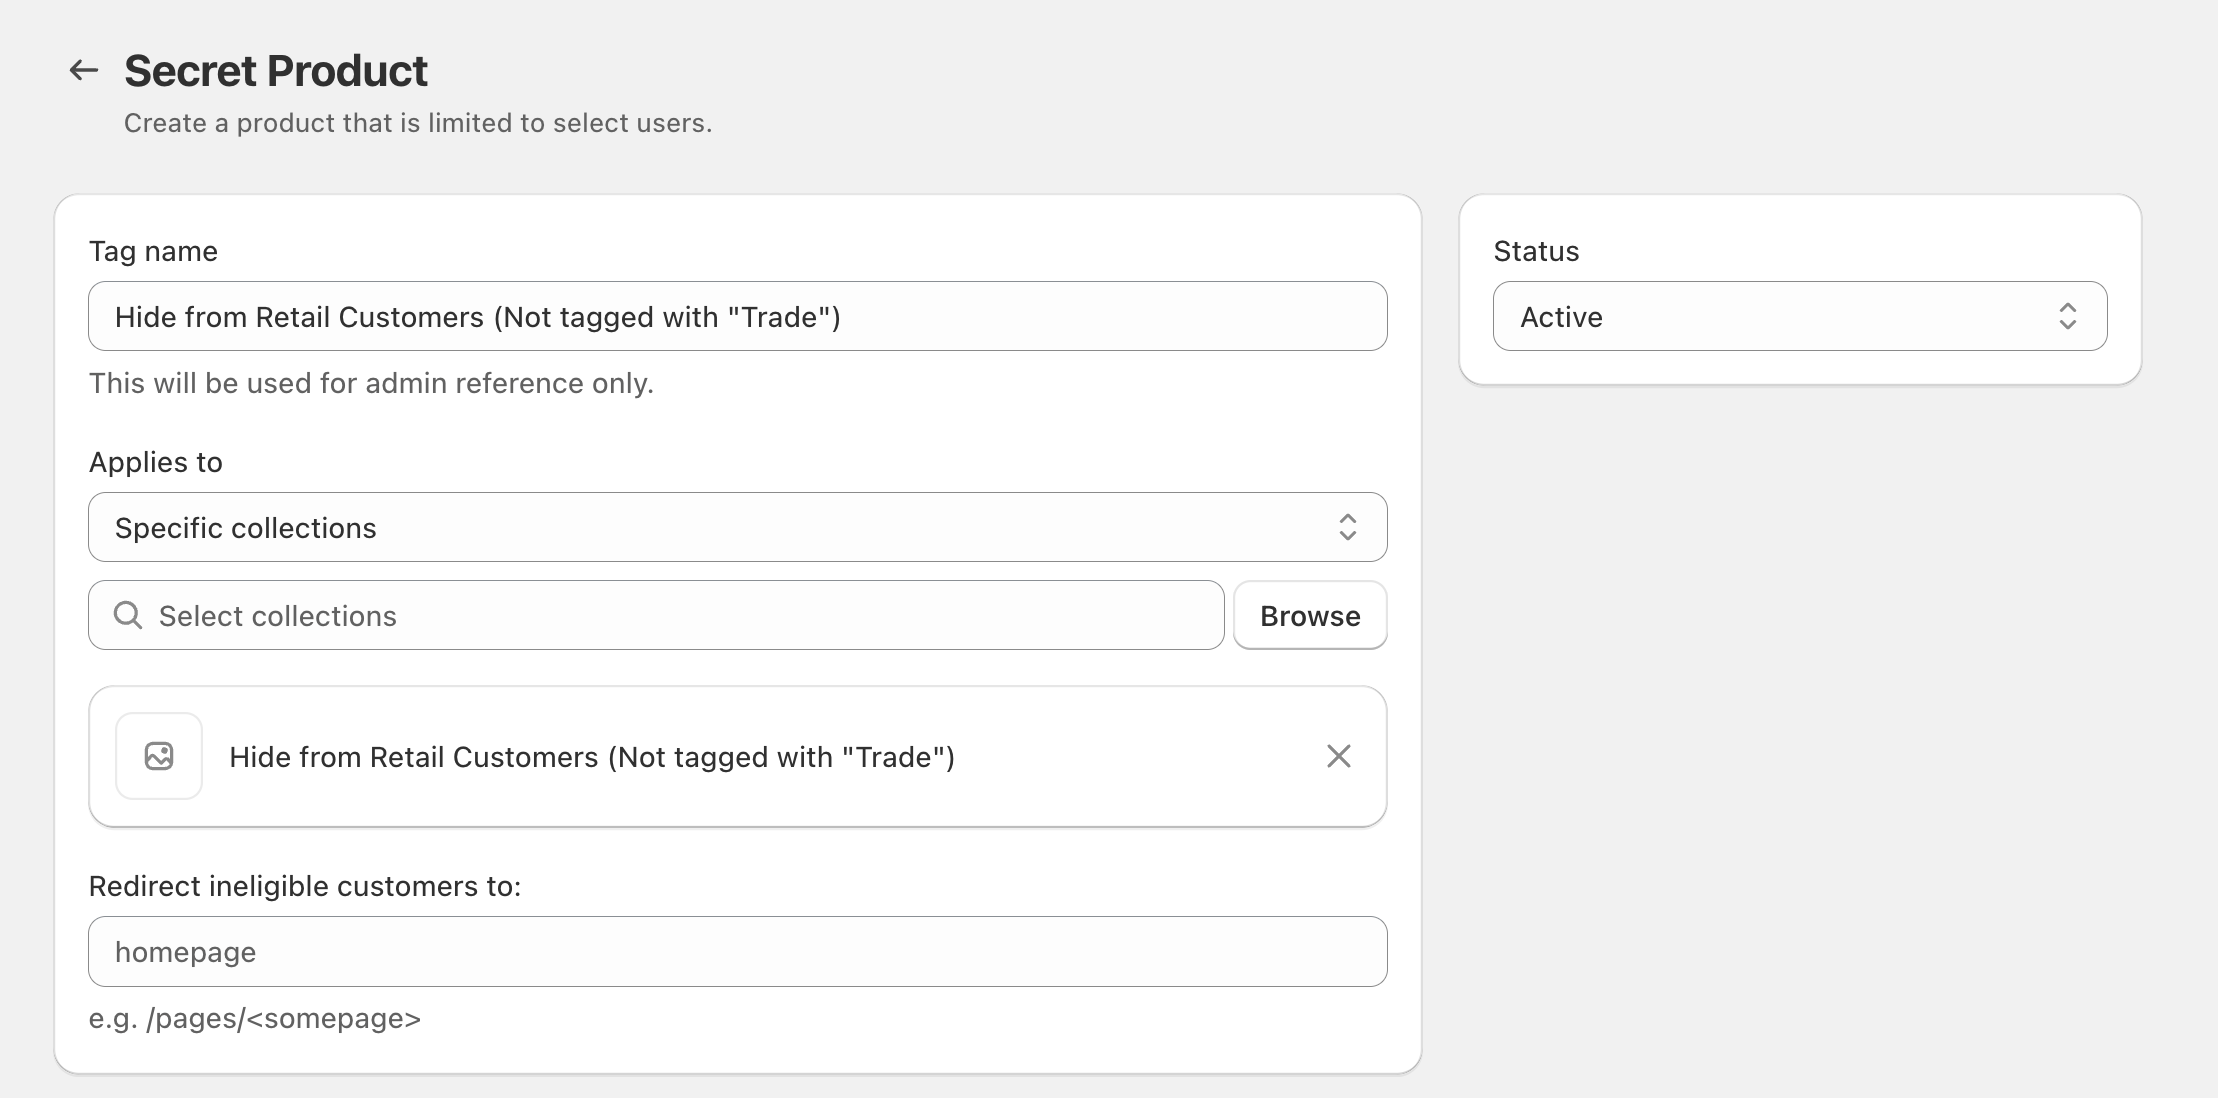2218x1098 pixels.
Task: Click the image placeholder icon on the collection row
Action: pyautogui.click(x=158, y=756)
